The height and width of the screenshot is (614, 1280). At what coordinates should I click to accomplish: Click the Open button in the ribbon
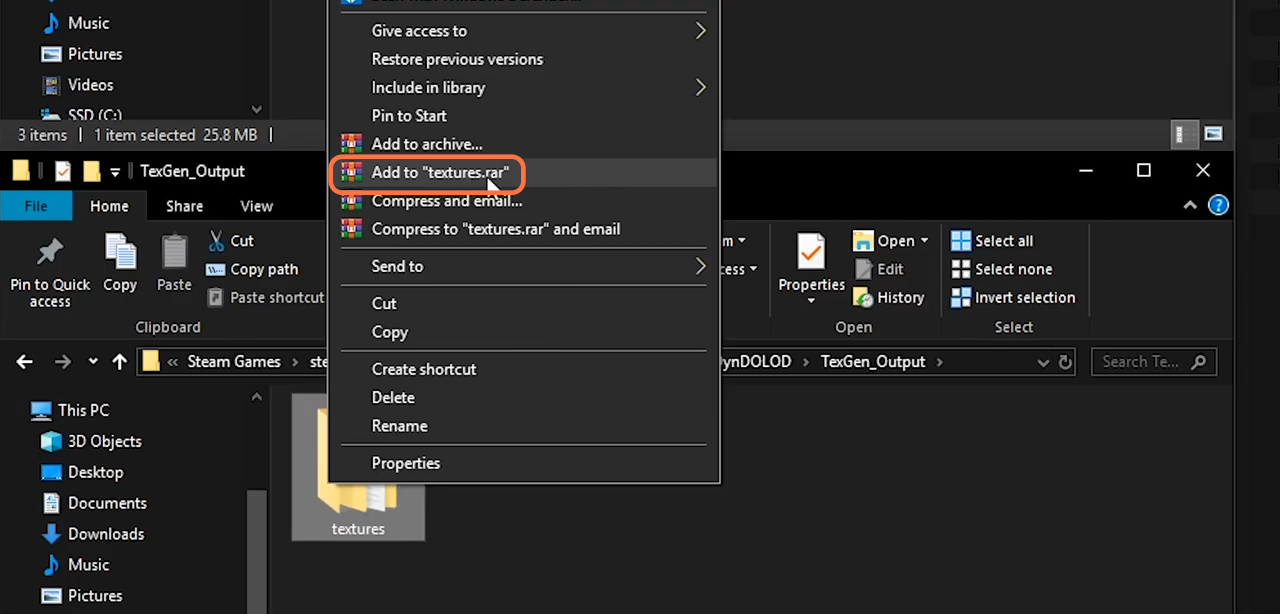(x=883, y=241)
